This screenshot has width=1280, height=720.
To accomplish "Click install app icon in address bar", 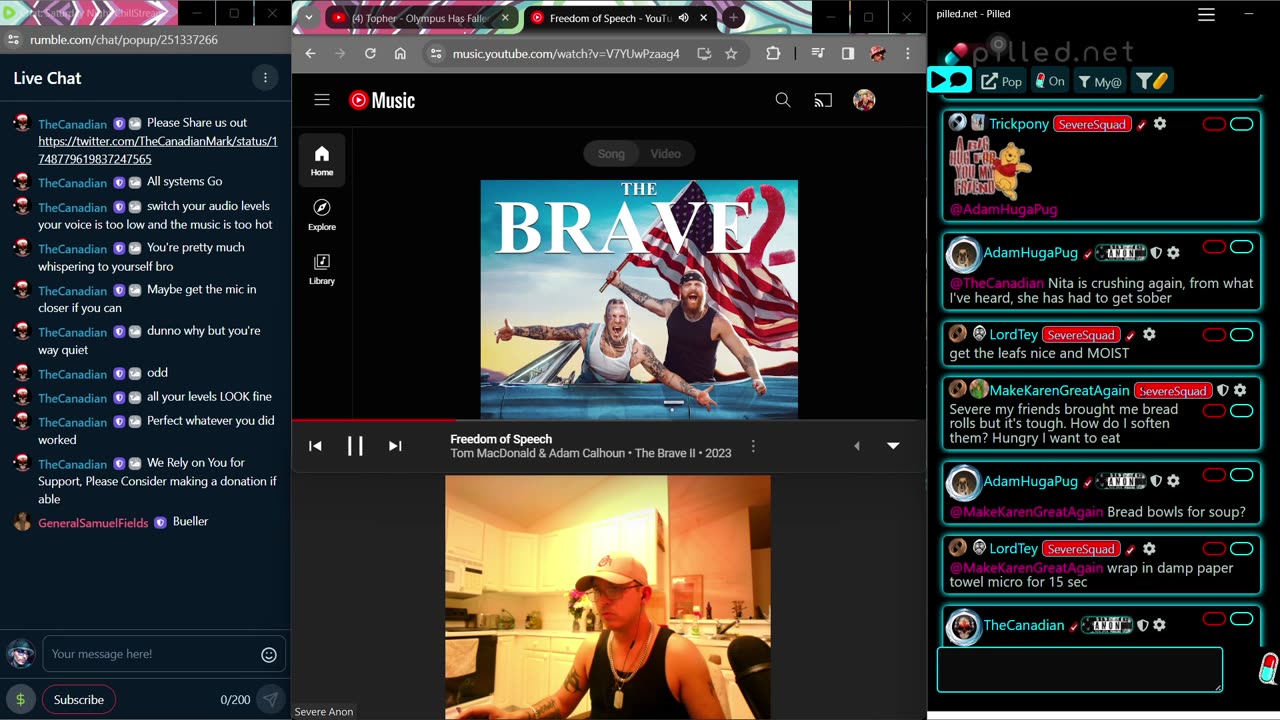I will [x=704, y=54].
